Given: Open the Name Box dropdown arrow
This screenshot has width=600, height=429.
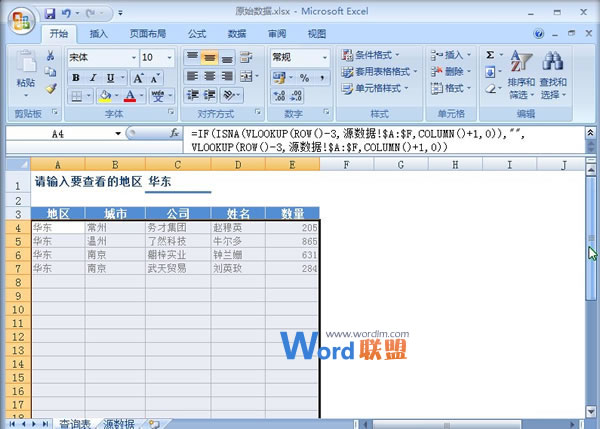Looking at the screenshot, I should (x=118, y=134).
